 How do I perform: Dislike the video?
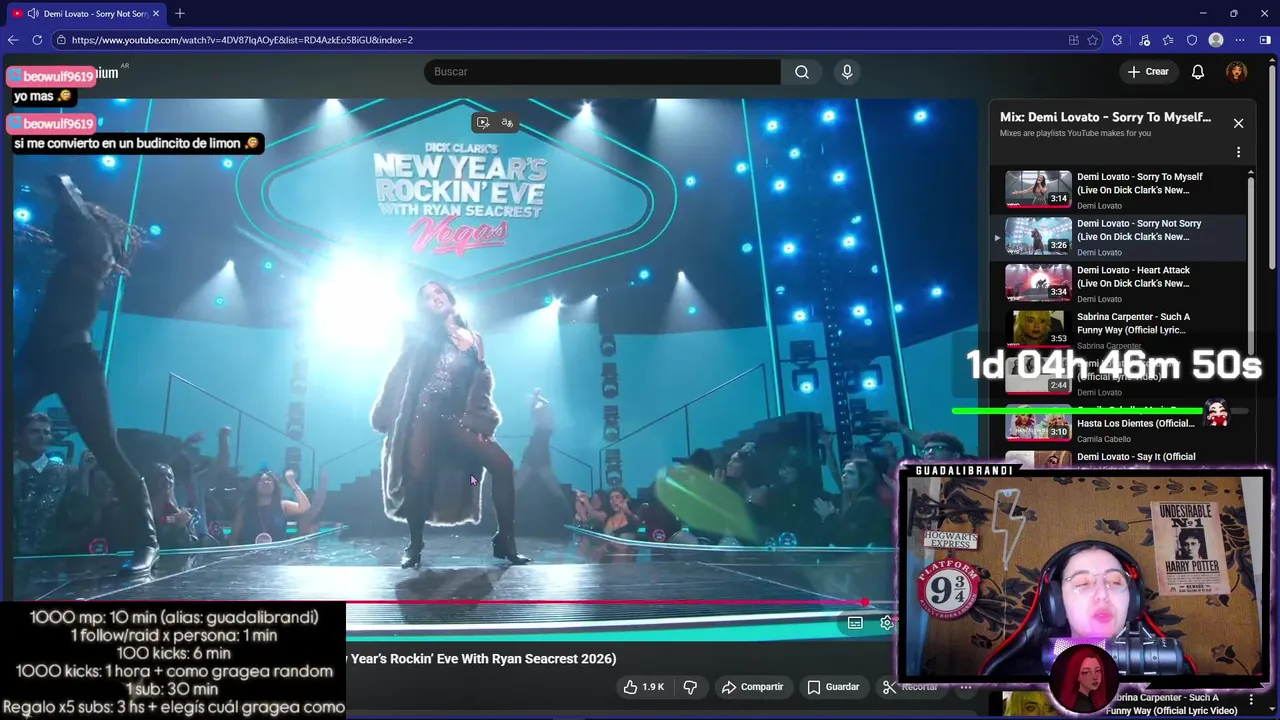[689, 687]
